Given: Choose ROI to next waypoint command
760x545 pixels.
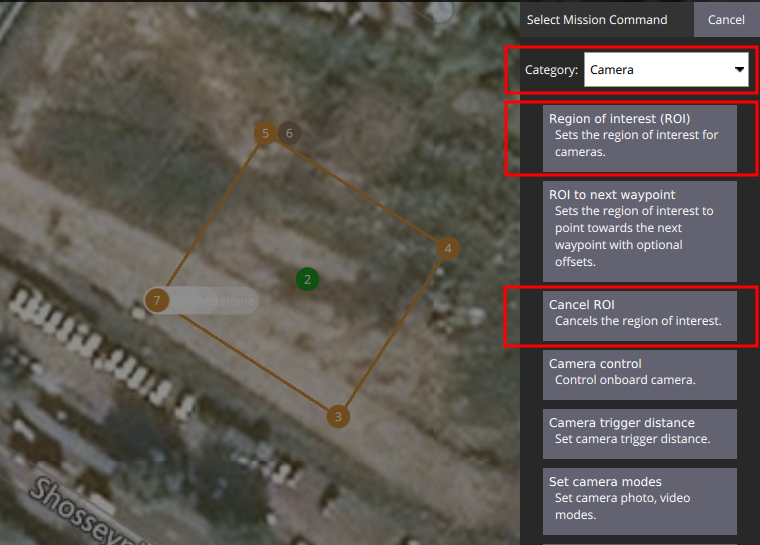Looking at the screenshot, I should pos(640,231).
